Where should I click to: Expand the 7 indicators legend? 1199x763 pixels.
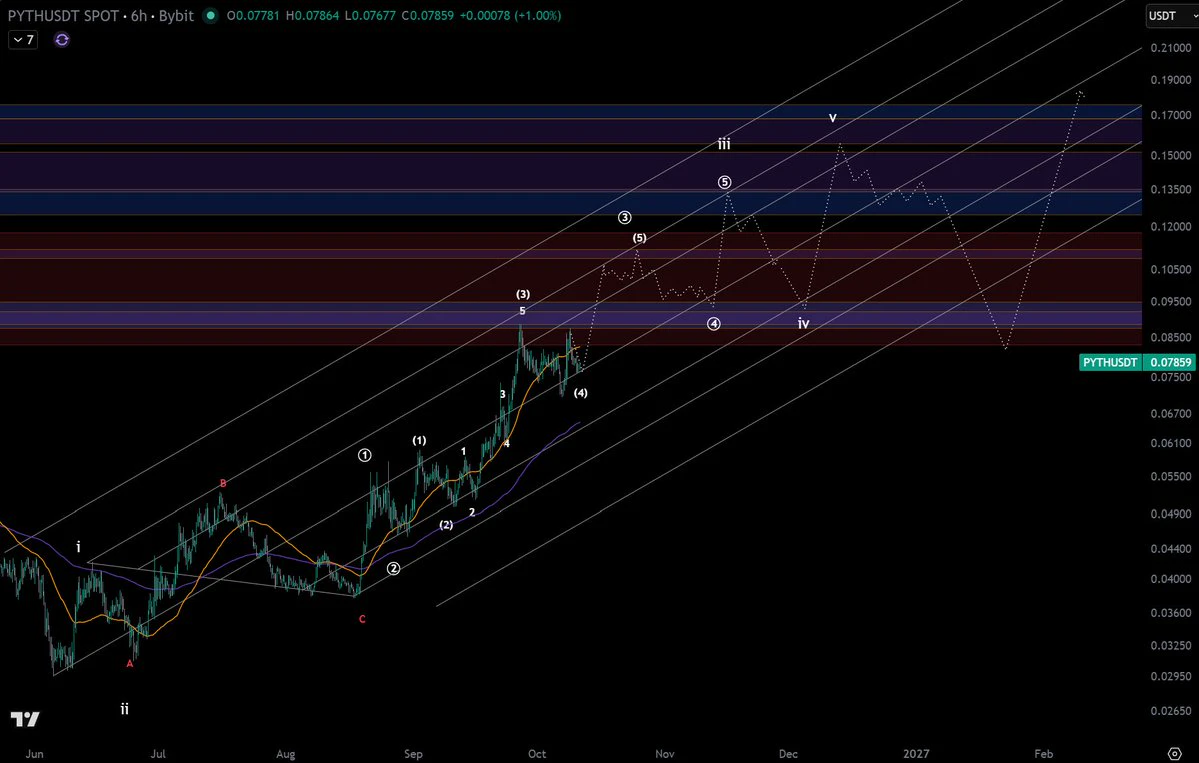click(x=23, y=40)
